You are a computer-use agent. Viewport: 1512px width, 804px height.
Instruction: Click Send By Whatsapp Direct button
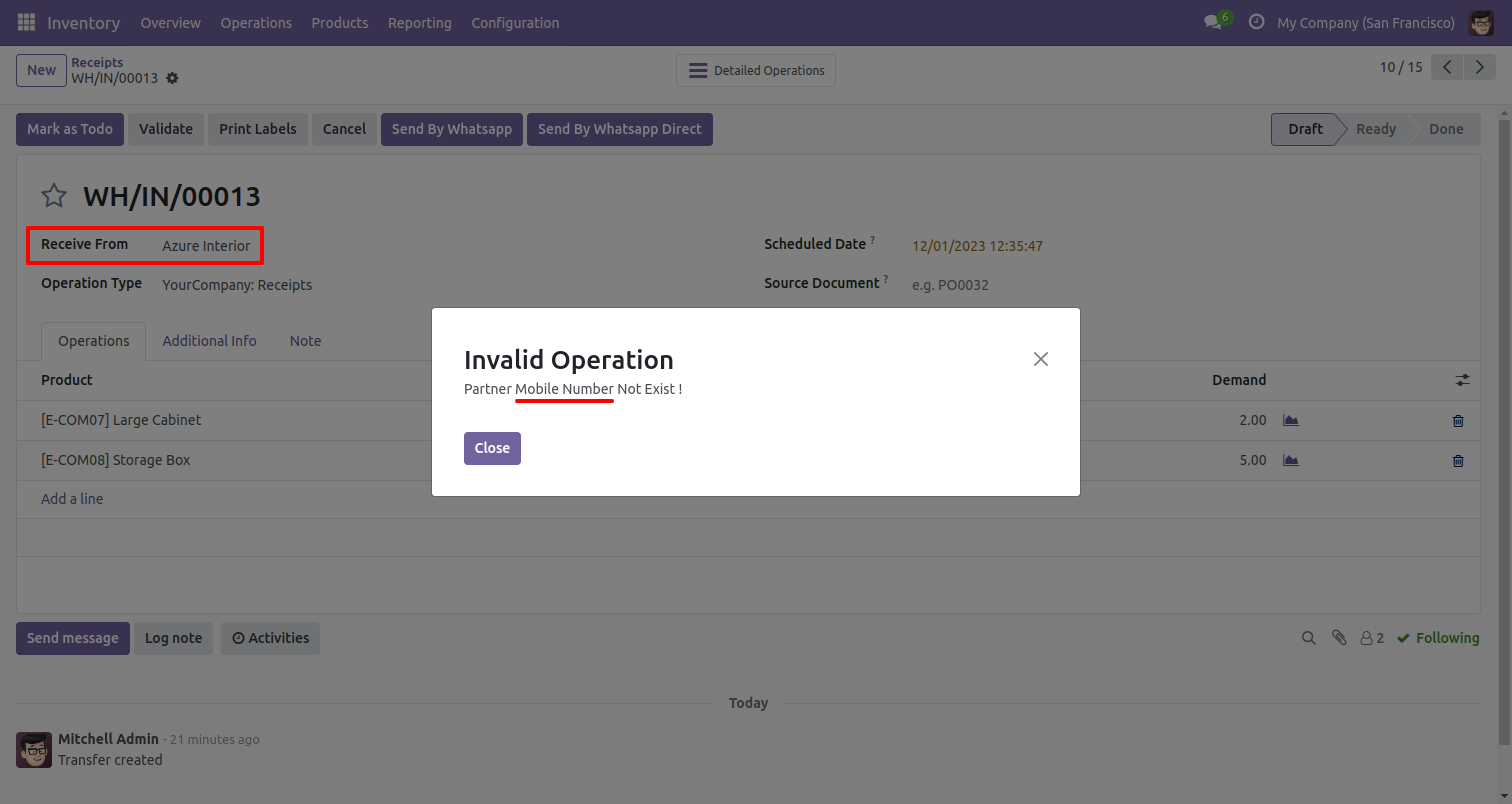click(620, 129)
